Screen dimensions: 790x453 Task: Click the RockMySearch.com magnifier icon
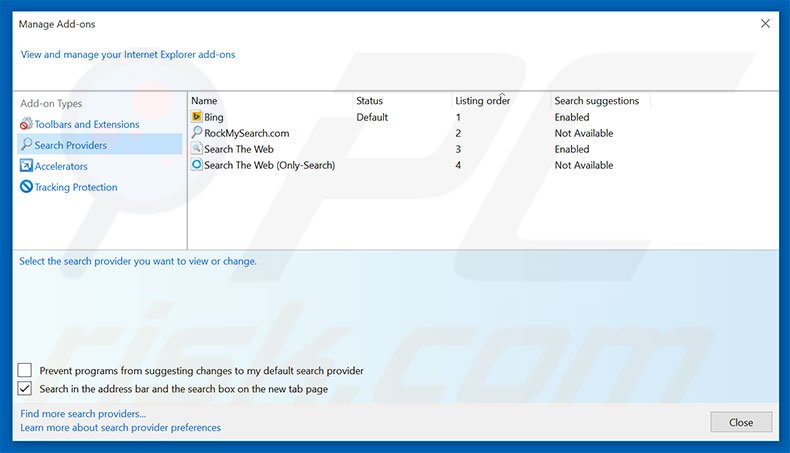pyautogui.click(x=196, y=133)
